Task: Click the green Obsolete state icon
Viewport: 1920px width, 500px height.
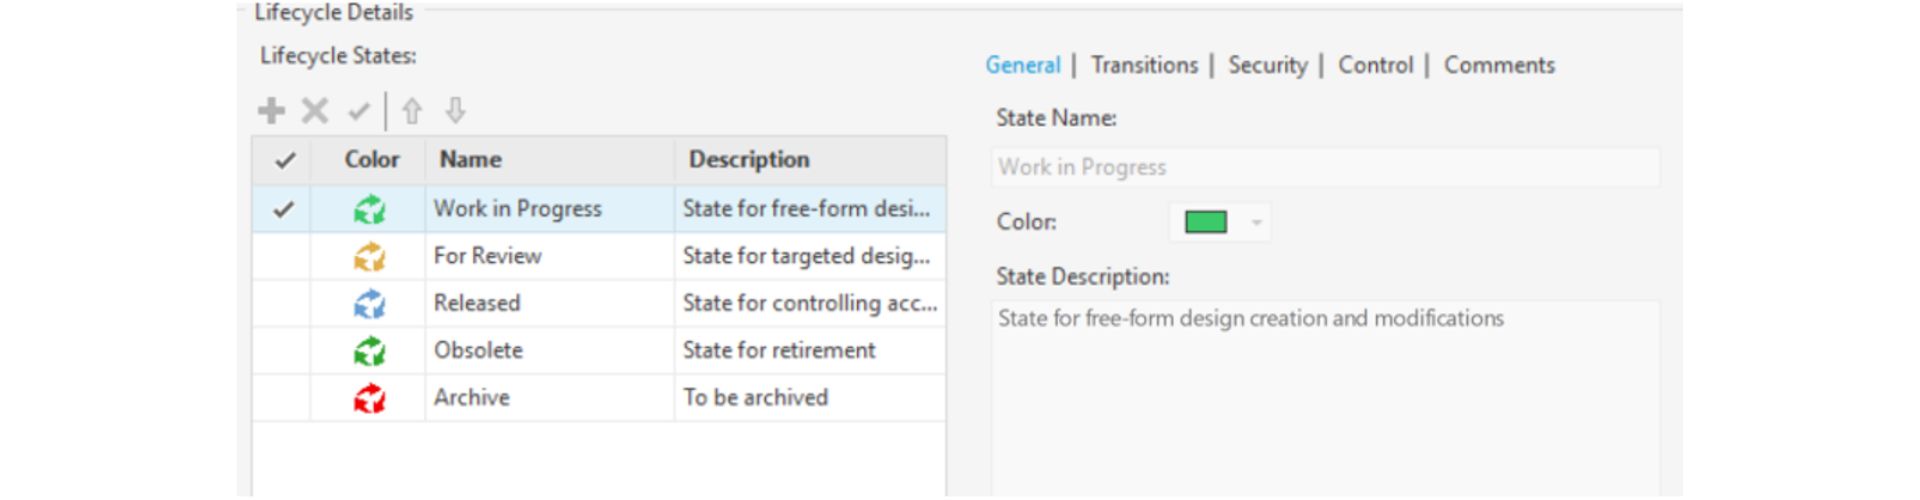Action: coord(369,351)
